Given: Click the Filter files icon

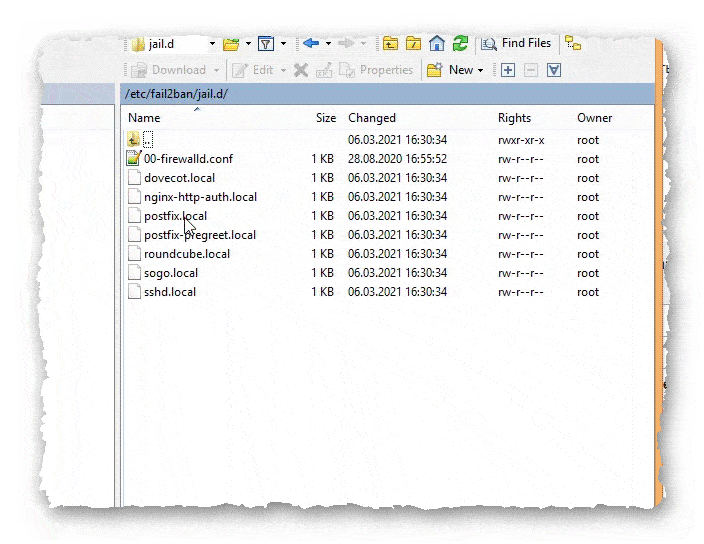Looking at the screenshot, I should (x=266, y=44).
